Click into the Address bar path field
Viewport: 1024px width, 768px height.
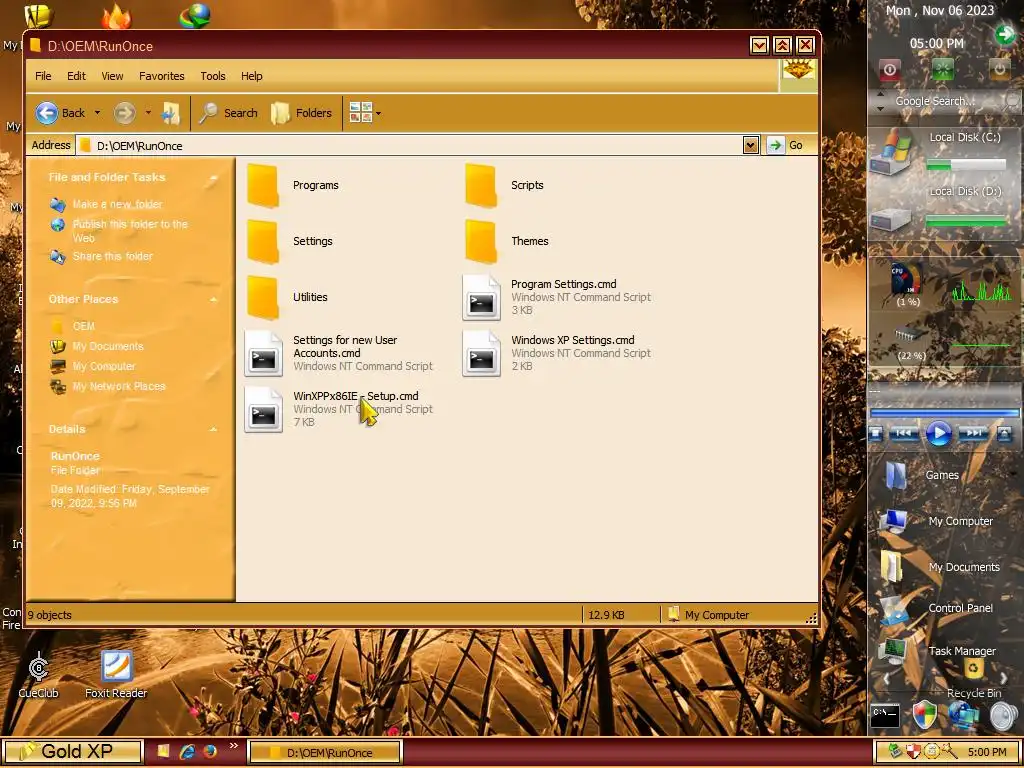pos(409,145)
